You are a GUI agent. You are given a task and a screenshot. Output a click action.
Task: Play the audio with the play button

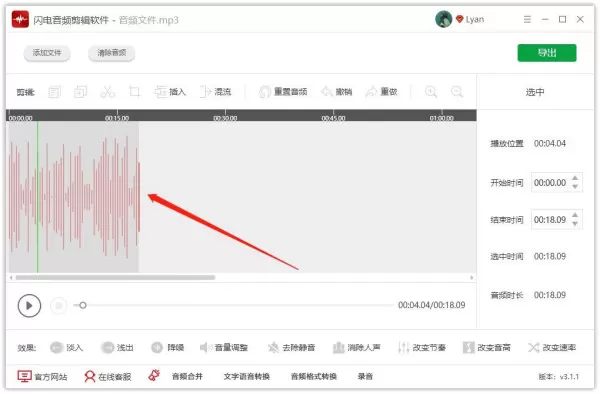pyautogui.click(x=29, y=305)
